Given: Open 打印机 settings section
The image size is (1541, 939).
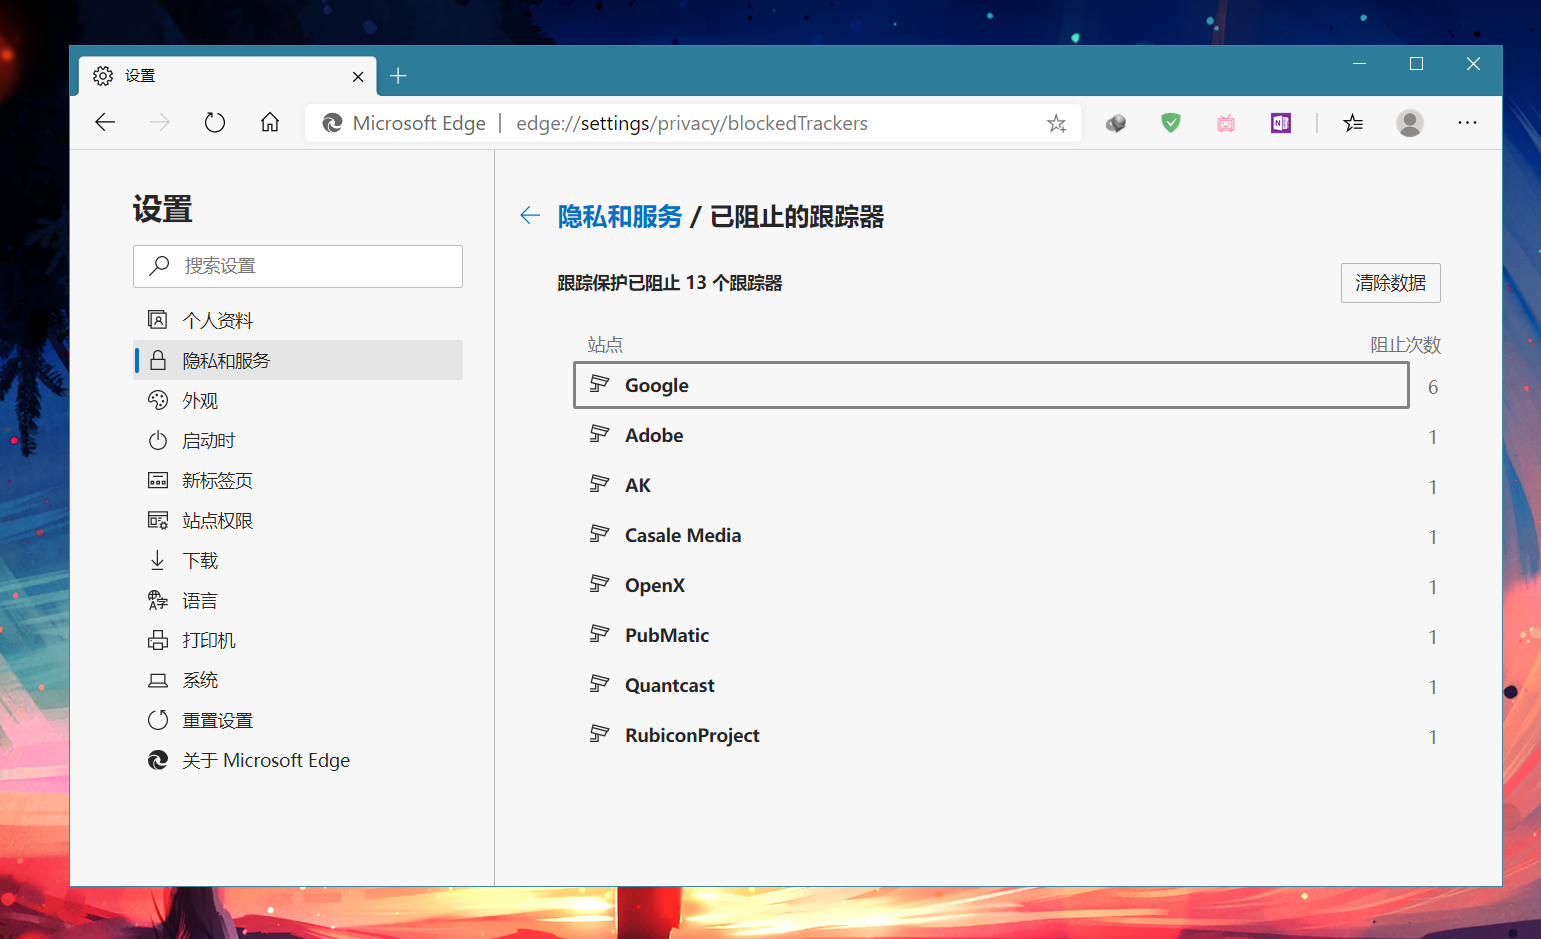Looking at the screenshot, I should [x=298, y=640].
